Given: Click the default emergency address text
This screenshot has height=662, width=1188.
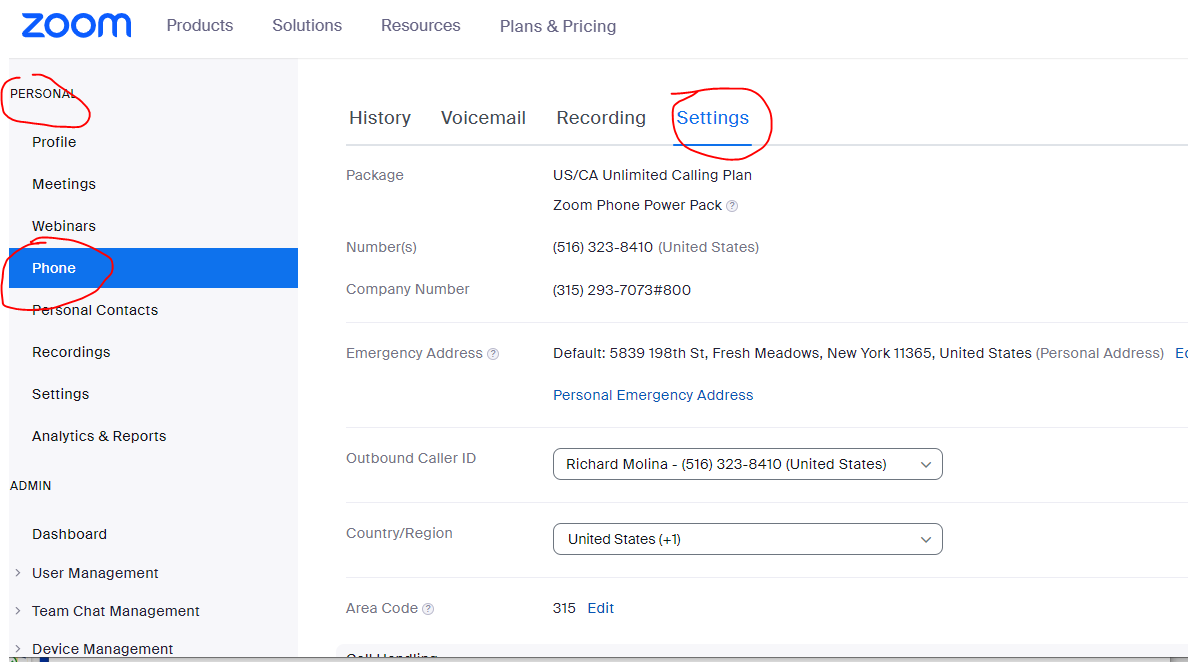Looking at the screenshot, I should (x=793, y=353).
